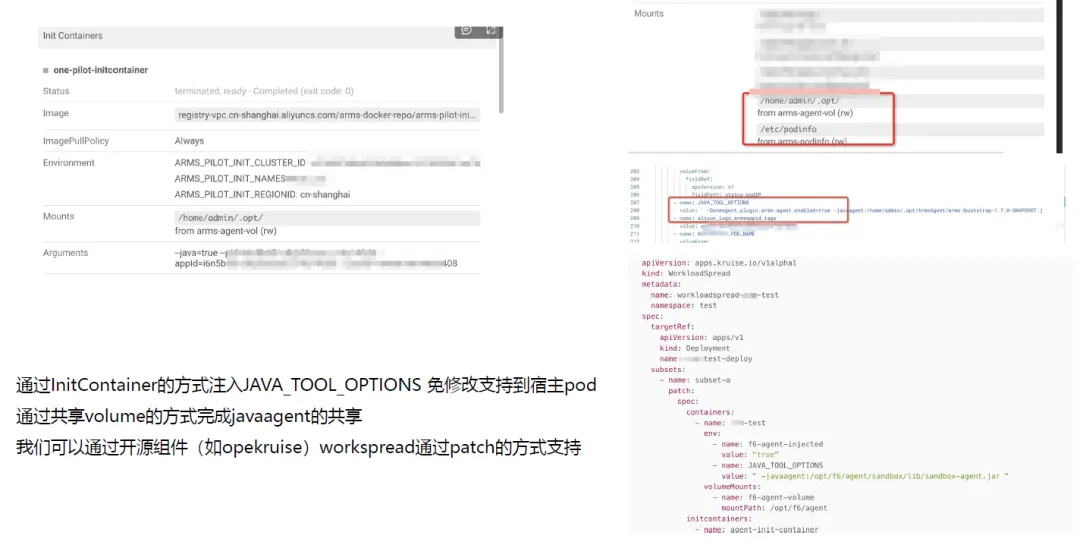Click the sentence about sharing javaagent via volume
The height and width of the screenshot is (545, 1080).
coord(189,417)
